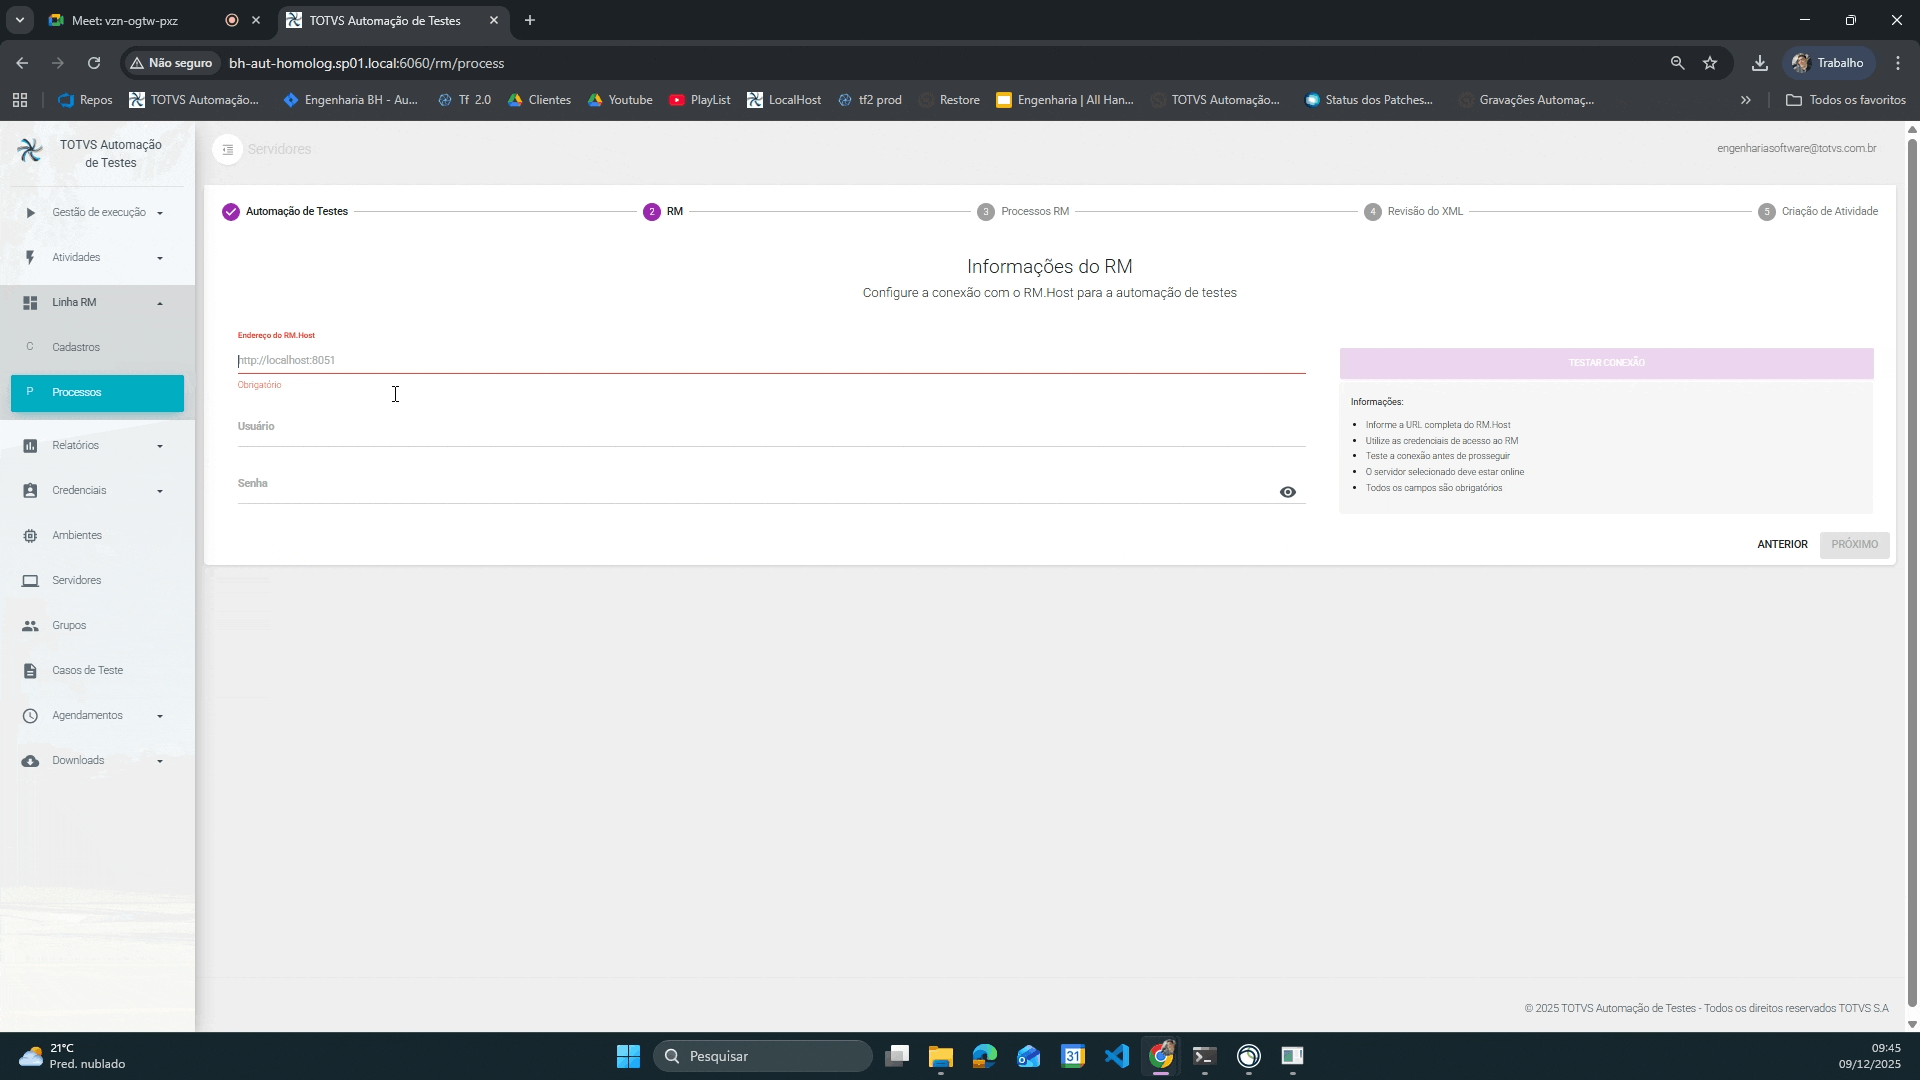Click the sidebar collapse menu icon
Screen dimensions: 1920x1080
[228, 149]
